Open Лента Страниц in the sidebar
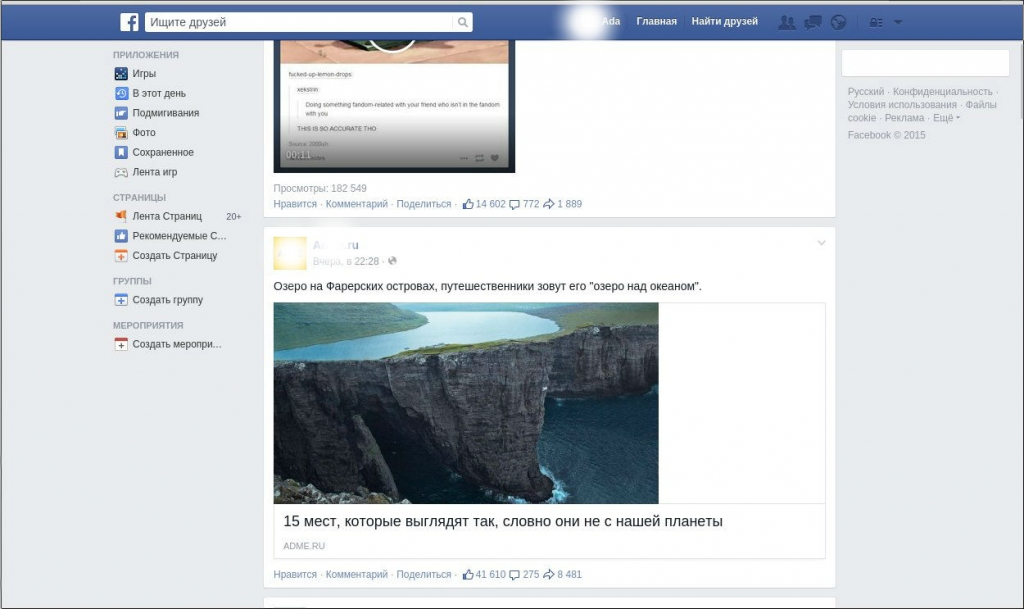This screenshot has width=1024, height=609. click(x=167, y=216)
